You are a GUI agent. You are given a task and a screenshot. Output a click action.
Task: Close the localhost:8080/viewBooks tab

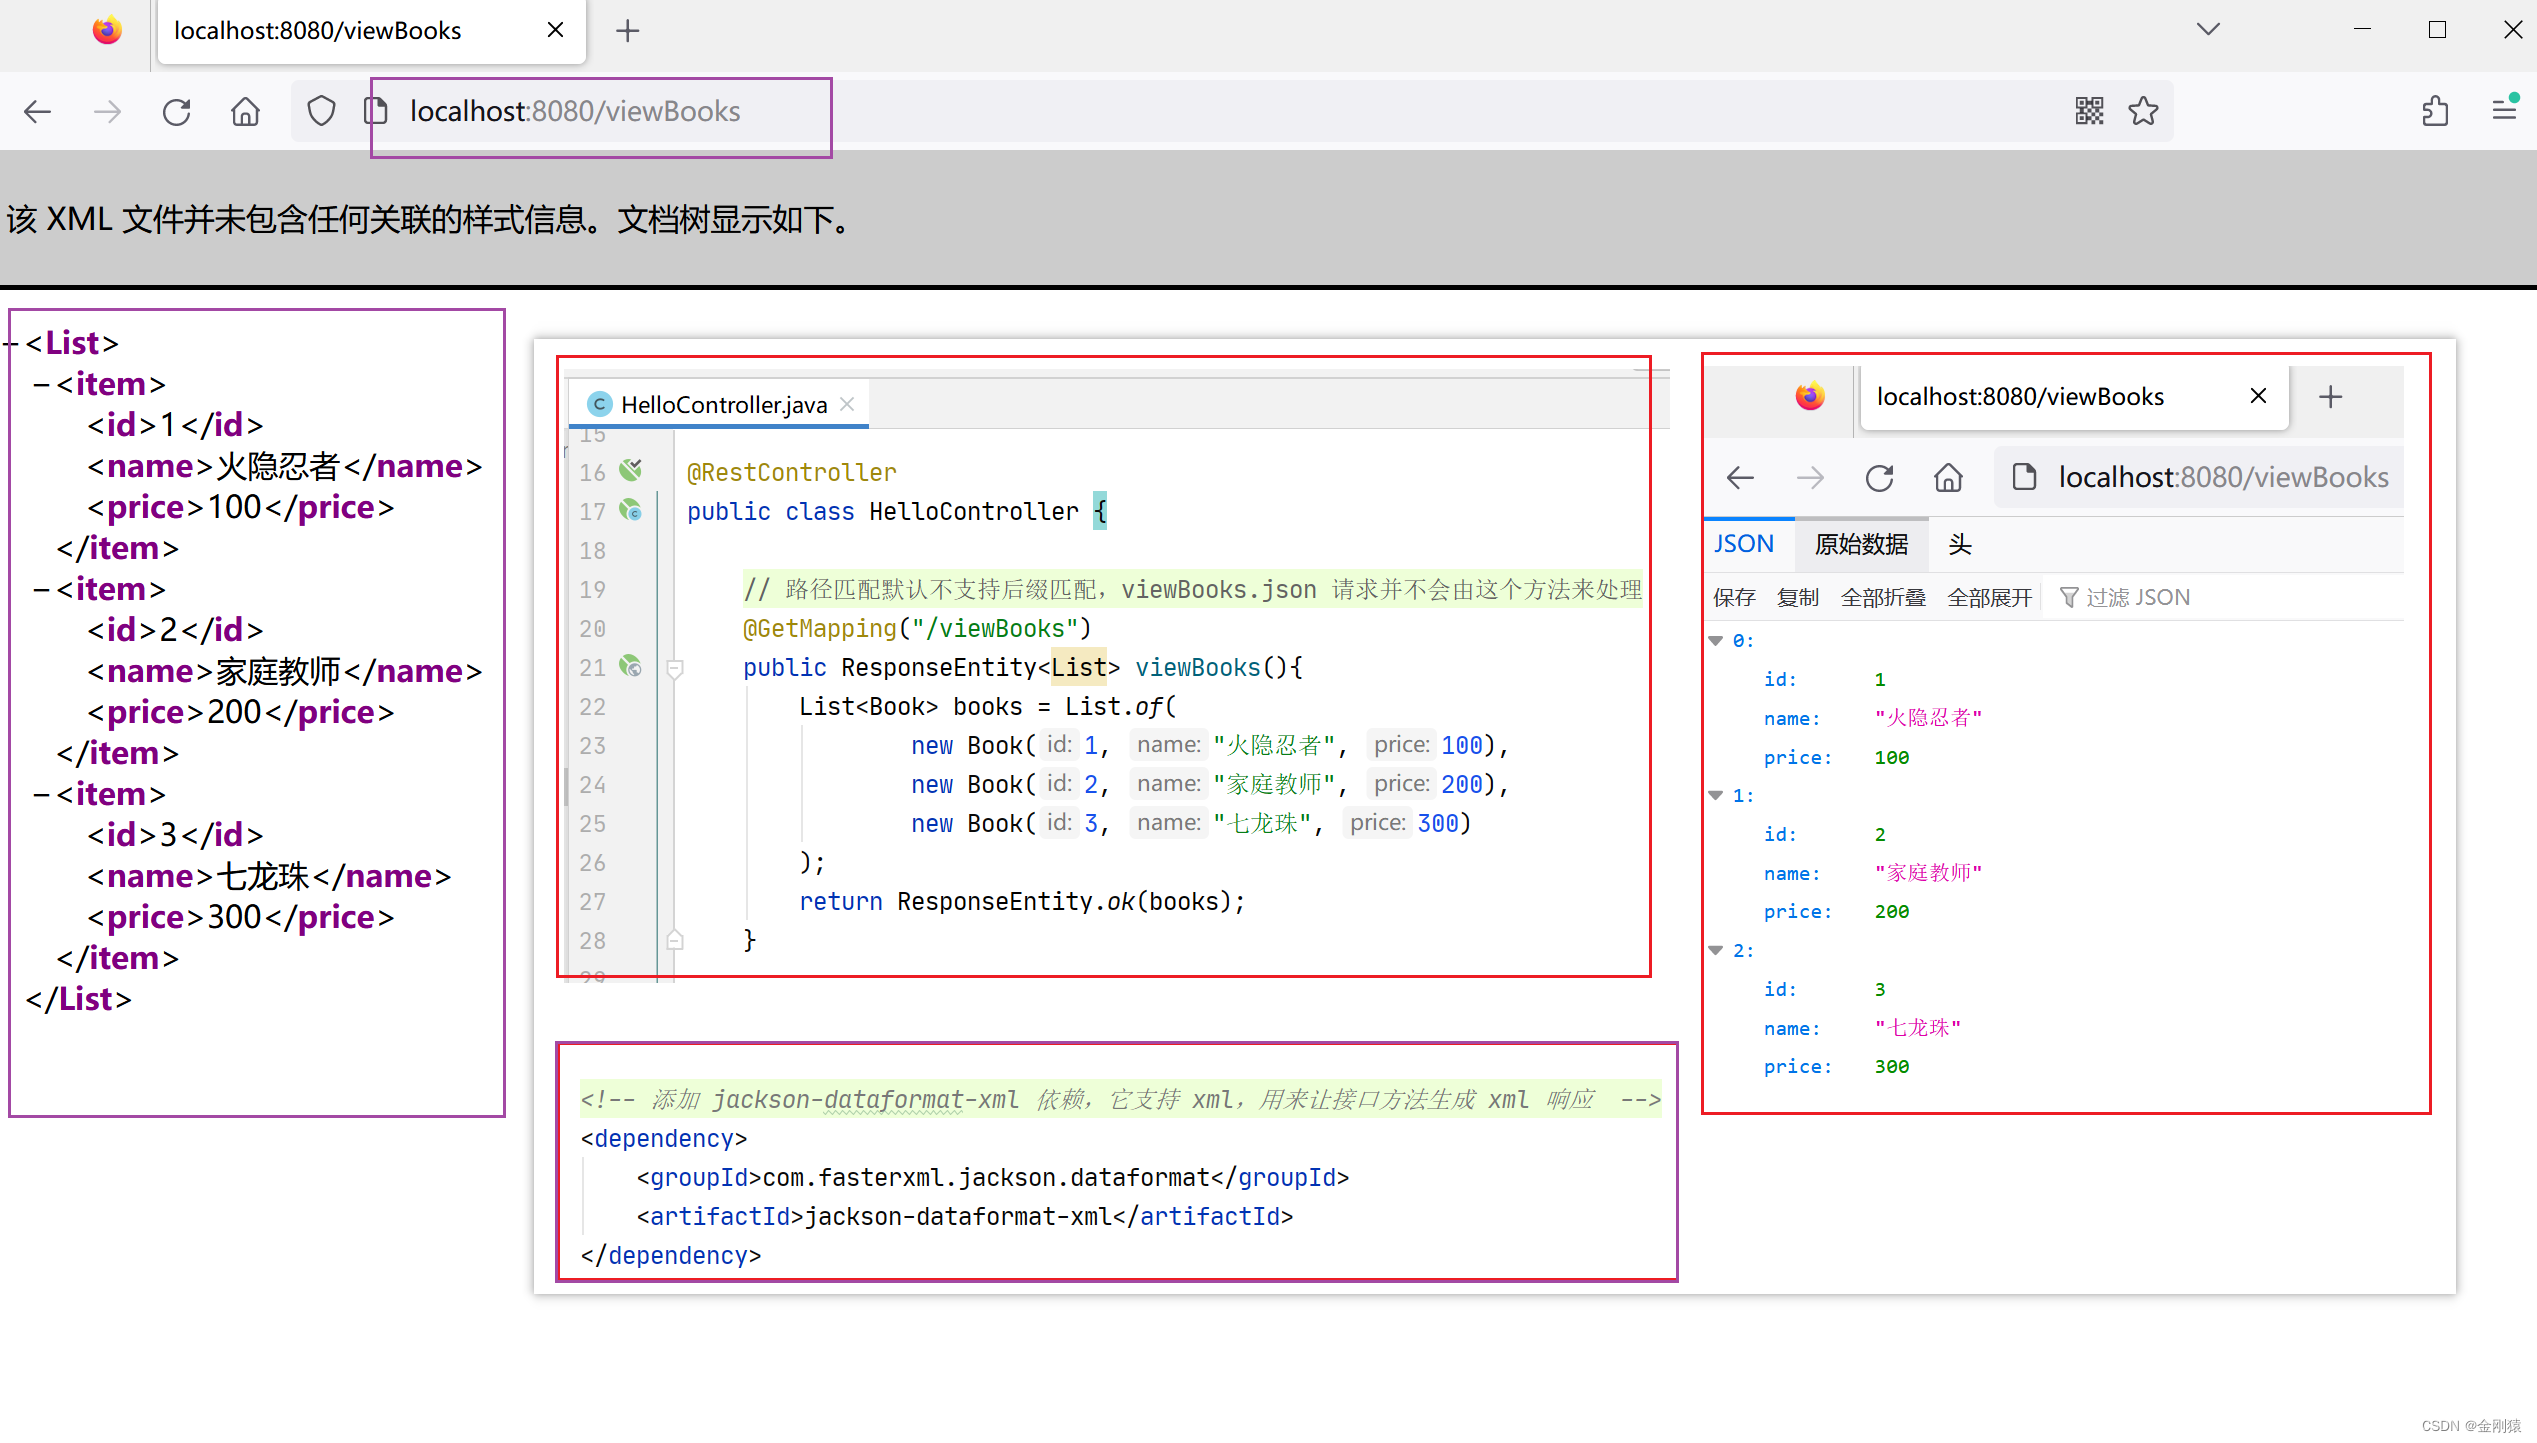555,30
